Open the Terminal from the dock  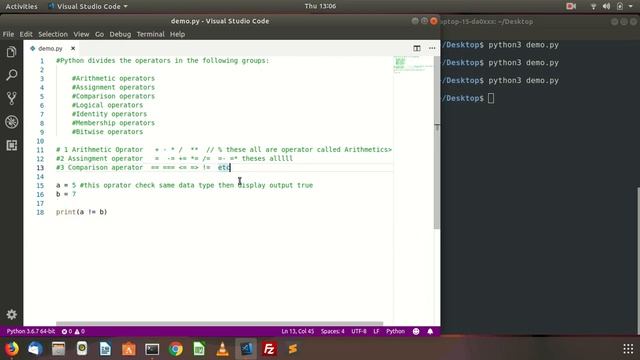(x=152, y=349)
